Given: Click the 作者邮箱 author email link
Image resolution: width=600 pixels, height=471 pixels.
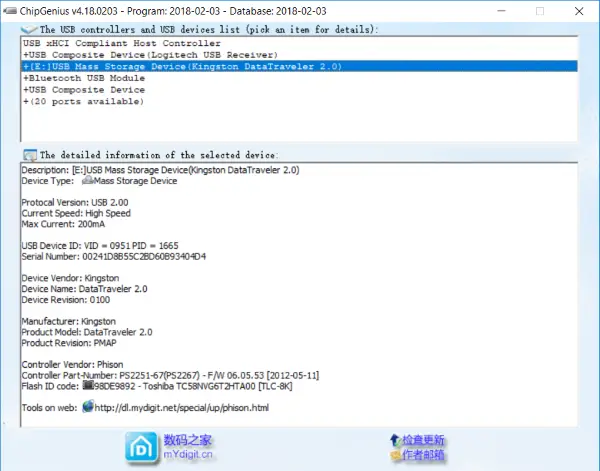Looking at the screenshot, I should (423, 455).
